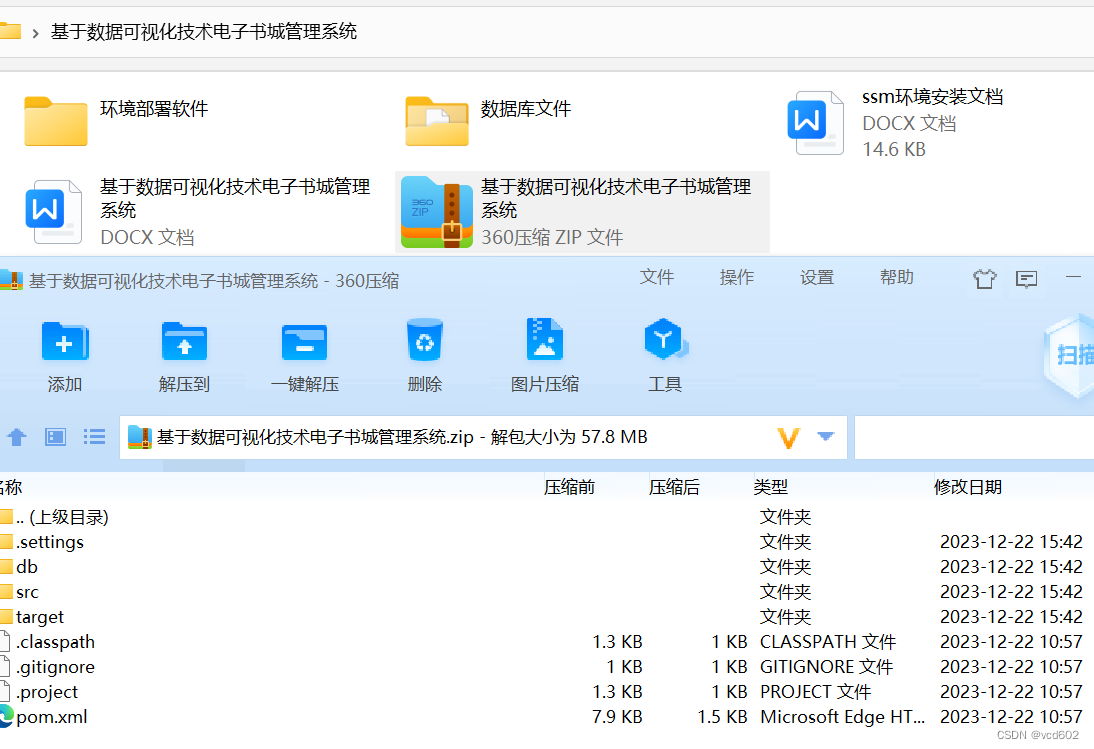This screenshot has height=749, width=1094.
Task: Open the dropdown arrow next to the V badge
Action: (826, 436)
